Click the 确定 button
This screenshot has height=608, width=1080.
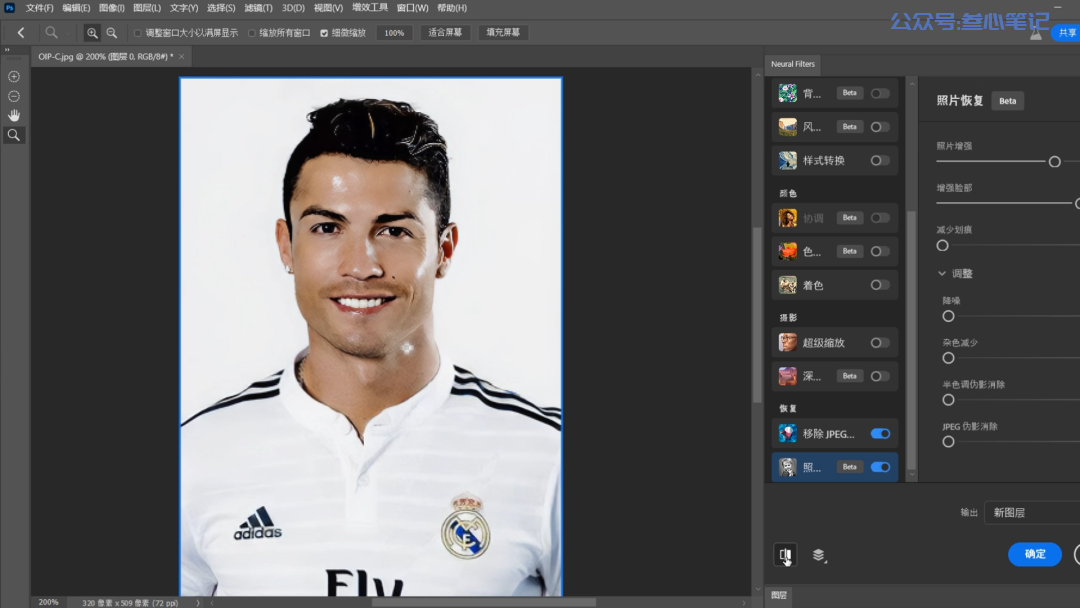[1035, 554]
